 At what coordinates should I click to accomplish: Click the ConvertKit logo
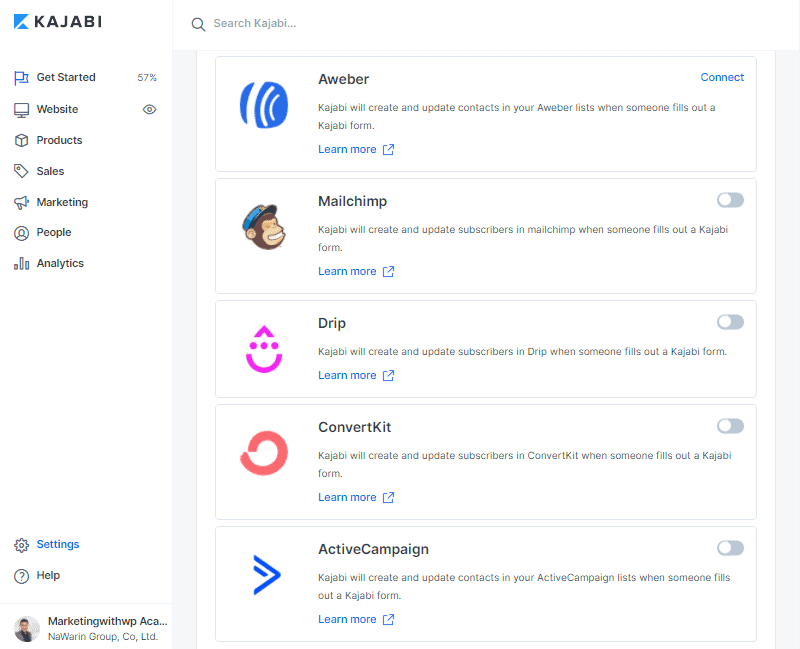point(264,453)
